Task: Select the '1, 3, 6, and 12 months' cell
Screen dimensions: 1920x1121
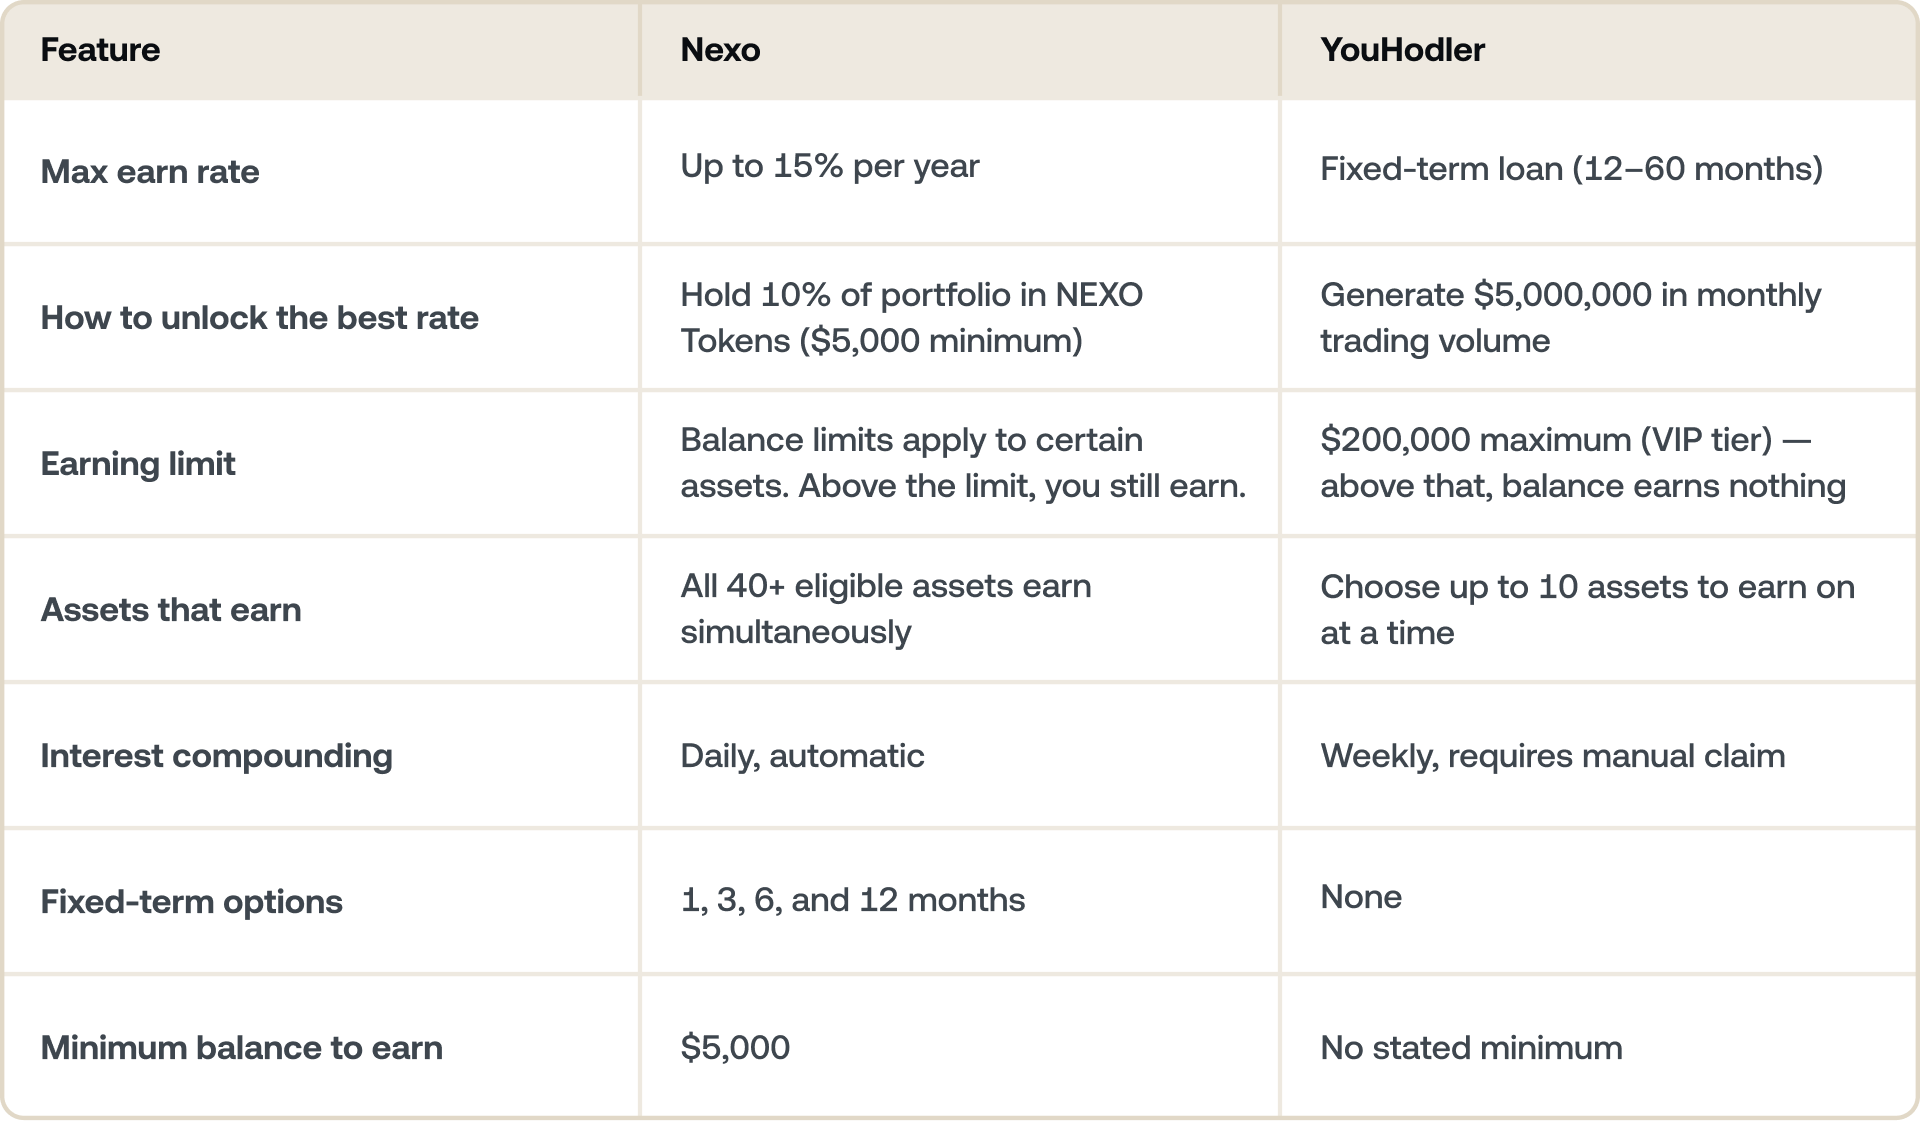Action: [x=852, y=899]
